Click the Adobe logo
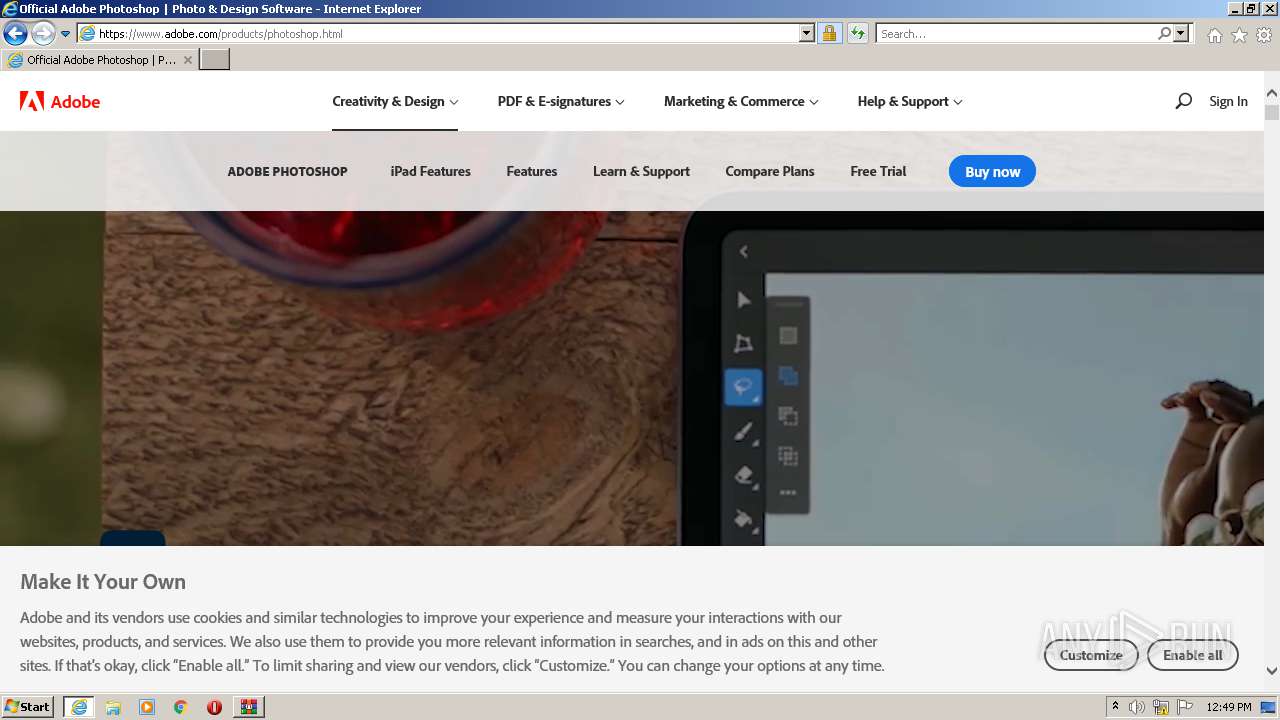Screen dimensions: 1280x720 coord(60,101)
